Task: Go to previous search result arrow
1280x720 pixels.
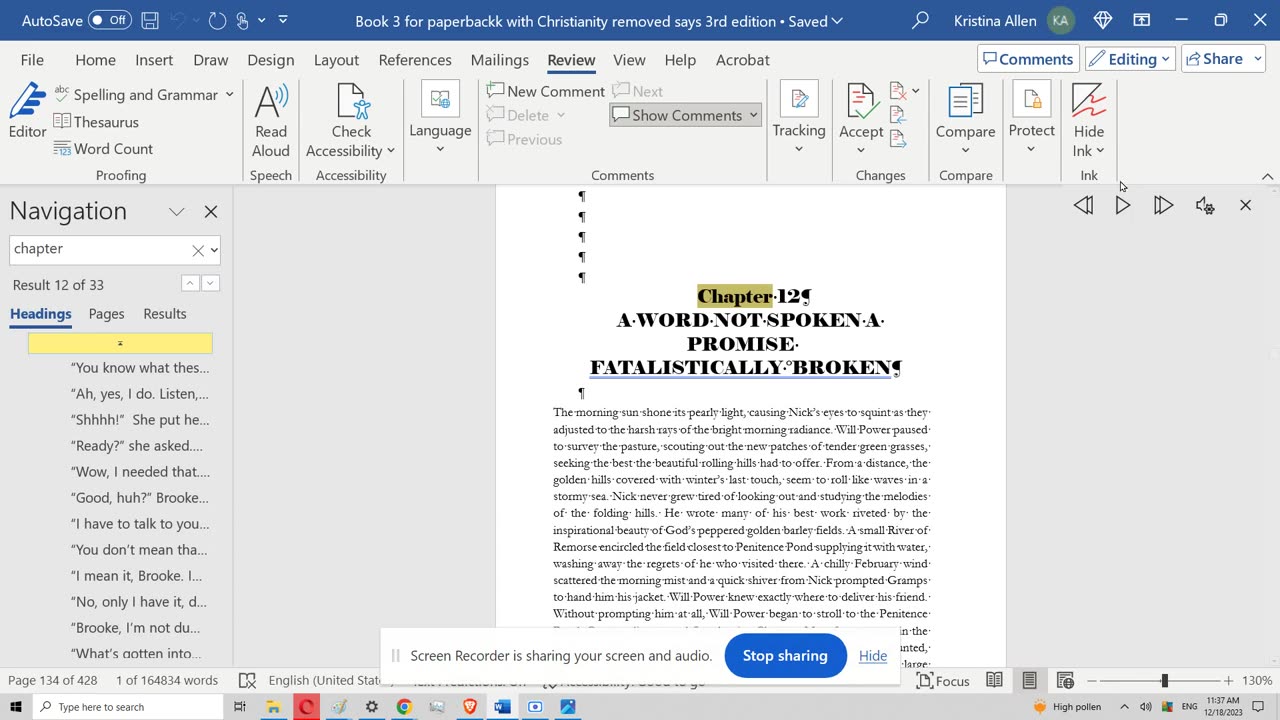Action: (189, 284)
